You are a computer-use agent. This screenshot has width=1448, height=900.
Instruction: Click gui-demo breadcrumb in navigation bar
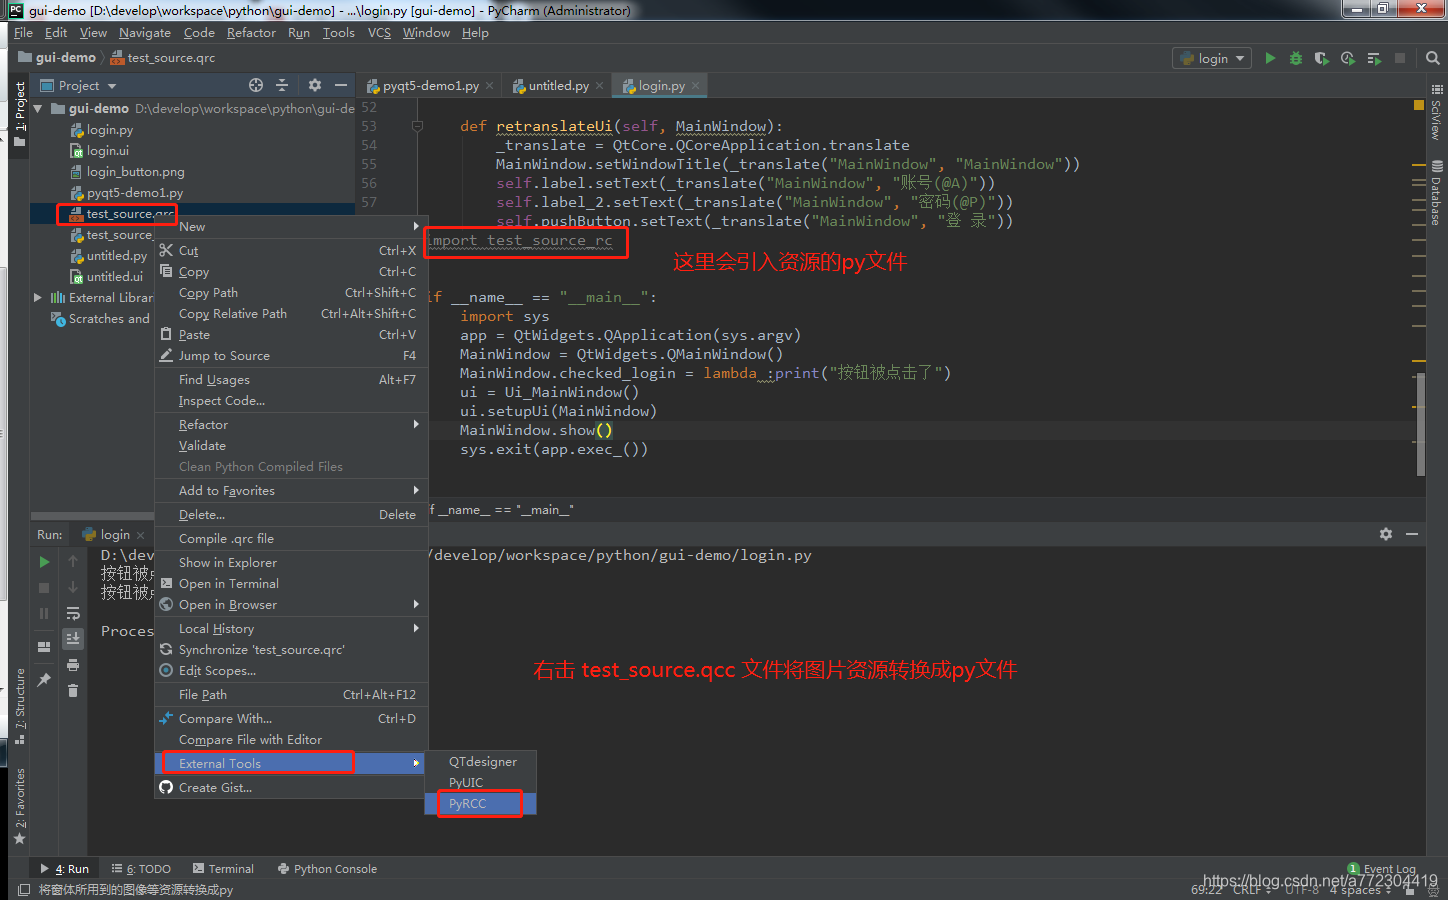(58, 58)
